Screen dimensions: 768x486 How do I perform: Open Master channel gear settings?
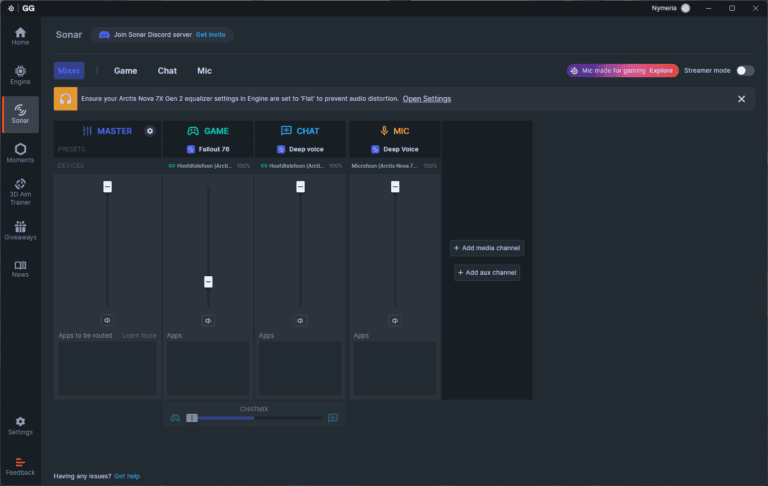(x=150, y=131)
